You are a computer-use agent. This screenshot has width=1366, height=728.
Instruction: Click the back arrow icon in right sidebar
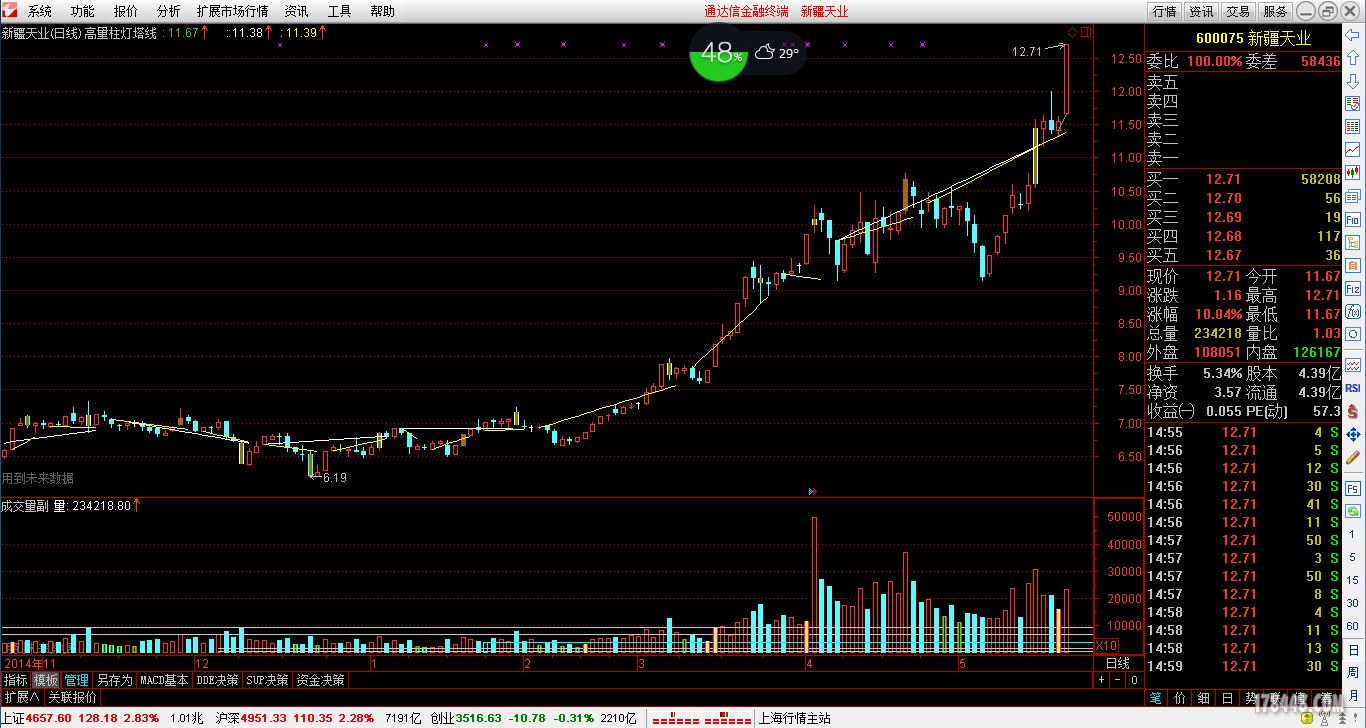point(1353,34)
